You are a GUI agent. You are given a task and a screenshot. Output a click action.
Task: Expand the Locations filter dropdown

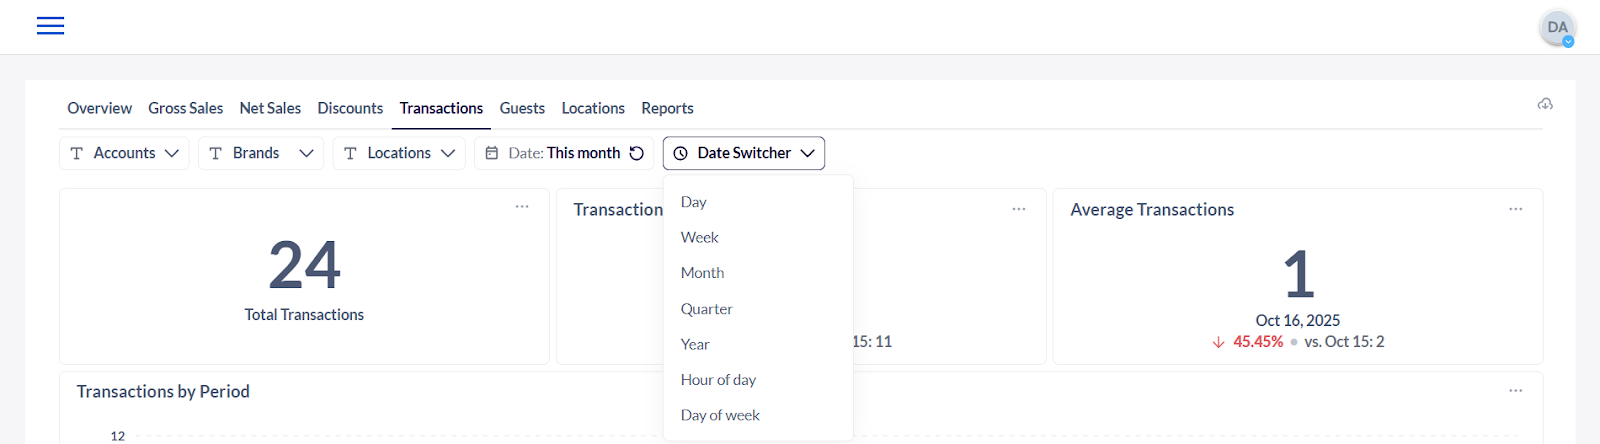click(x=398, y=153)
